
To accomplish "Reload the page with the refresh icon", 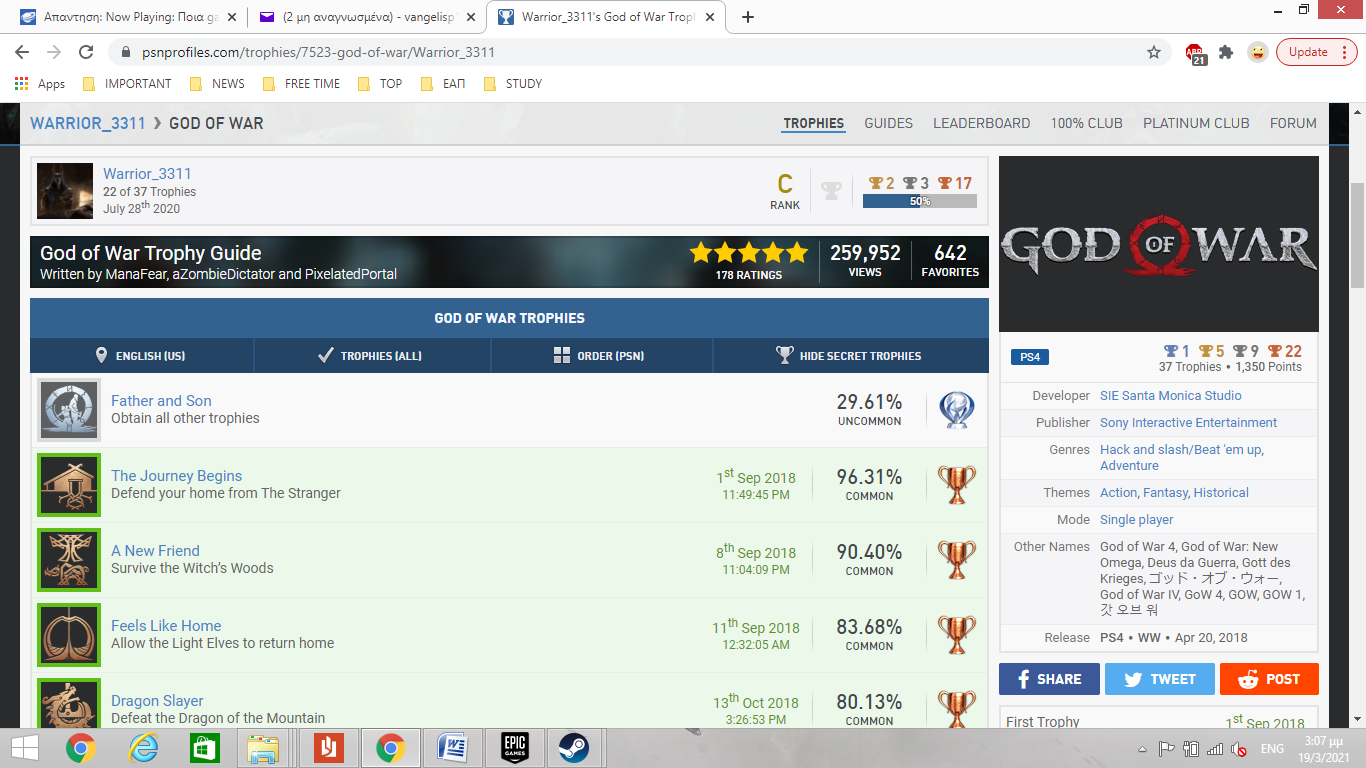I will 86,52.
